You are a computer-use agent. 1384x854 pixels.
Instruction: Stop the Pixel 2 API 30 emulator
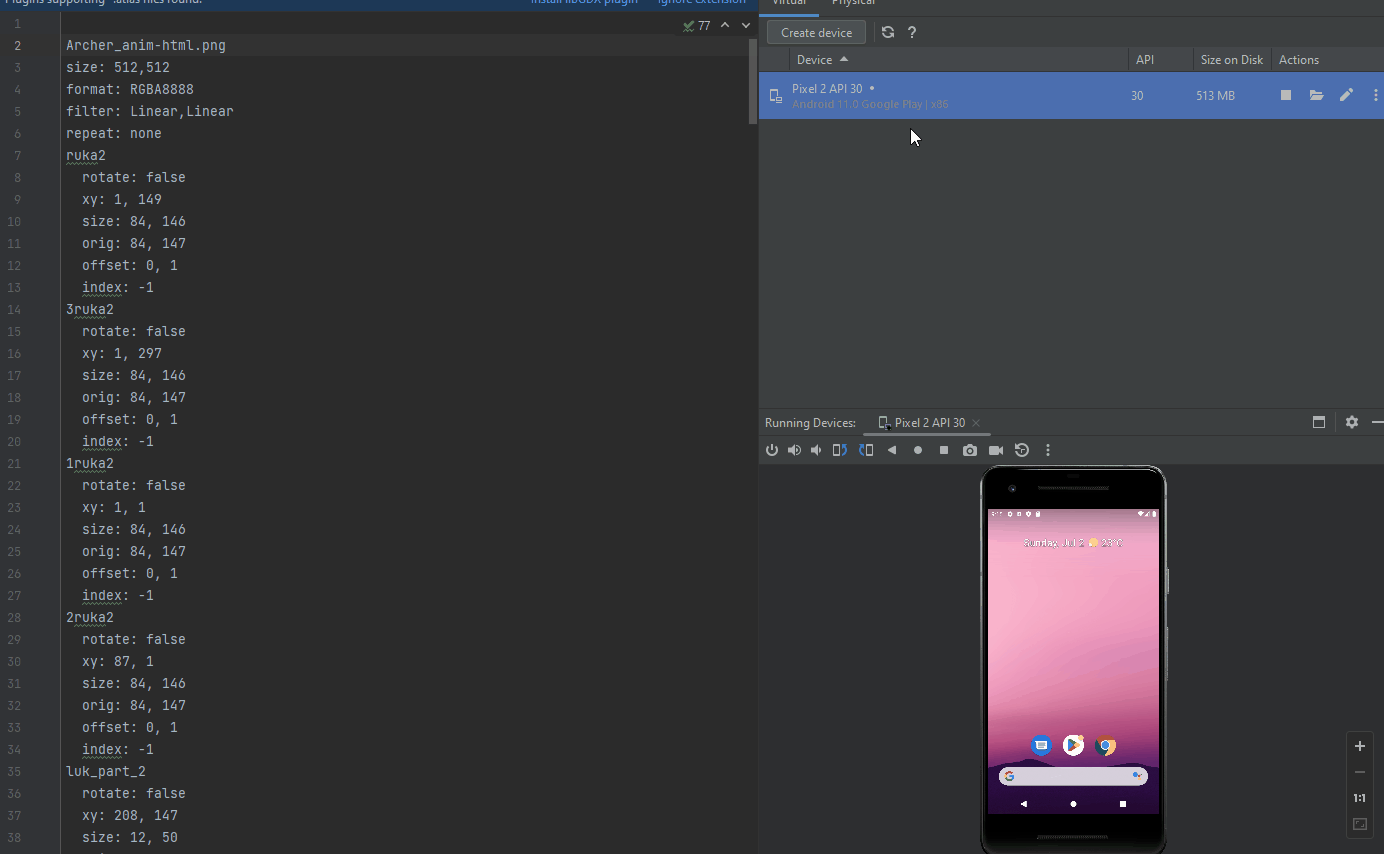pyautogui.click(x=1286, y=95)
